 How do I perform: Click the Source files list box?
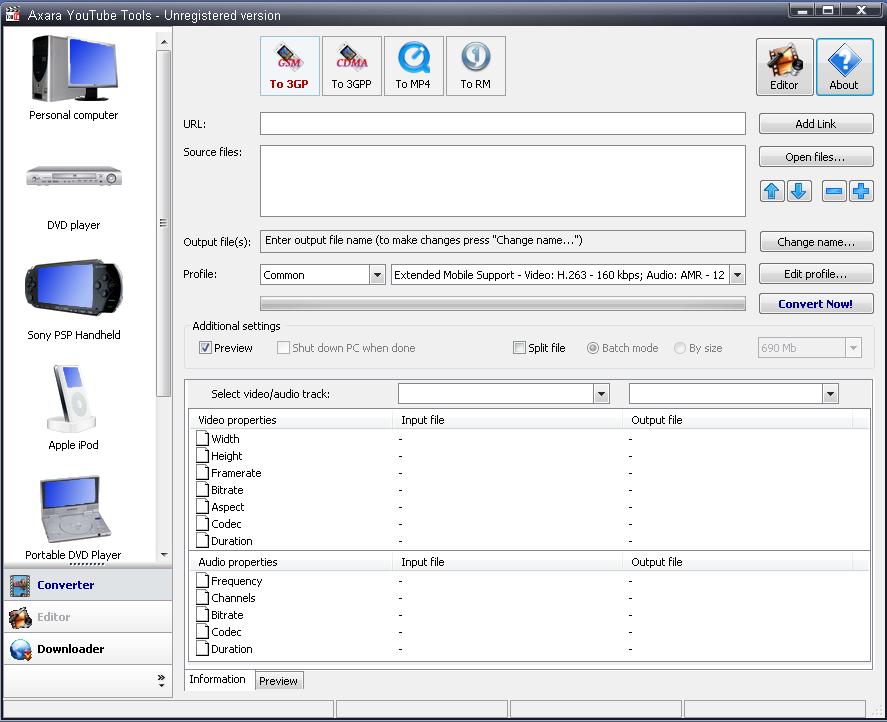(x=503, y=181)
